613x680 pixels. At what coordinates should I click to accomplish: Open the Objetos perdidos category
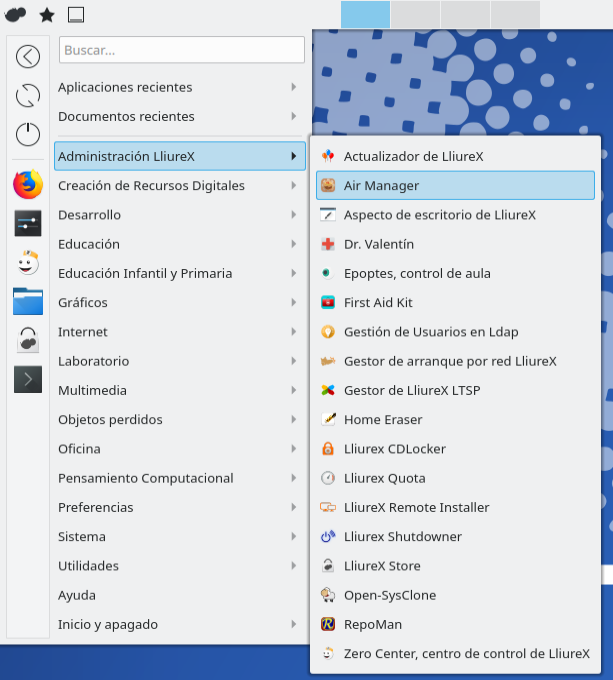[x=180, y=419]
